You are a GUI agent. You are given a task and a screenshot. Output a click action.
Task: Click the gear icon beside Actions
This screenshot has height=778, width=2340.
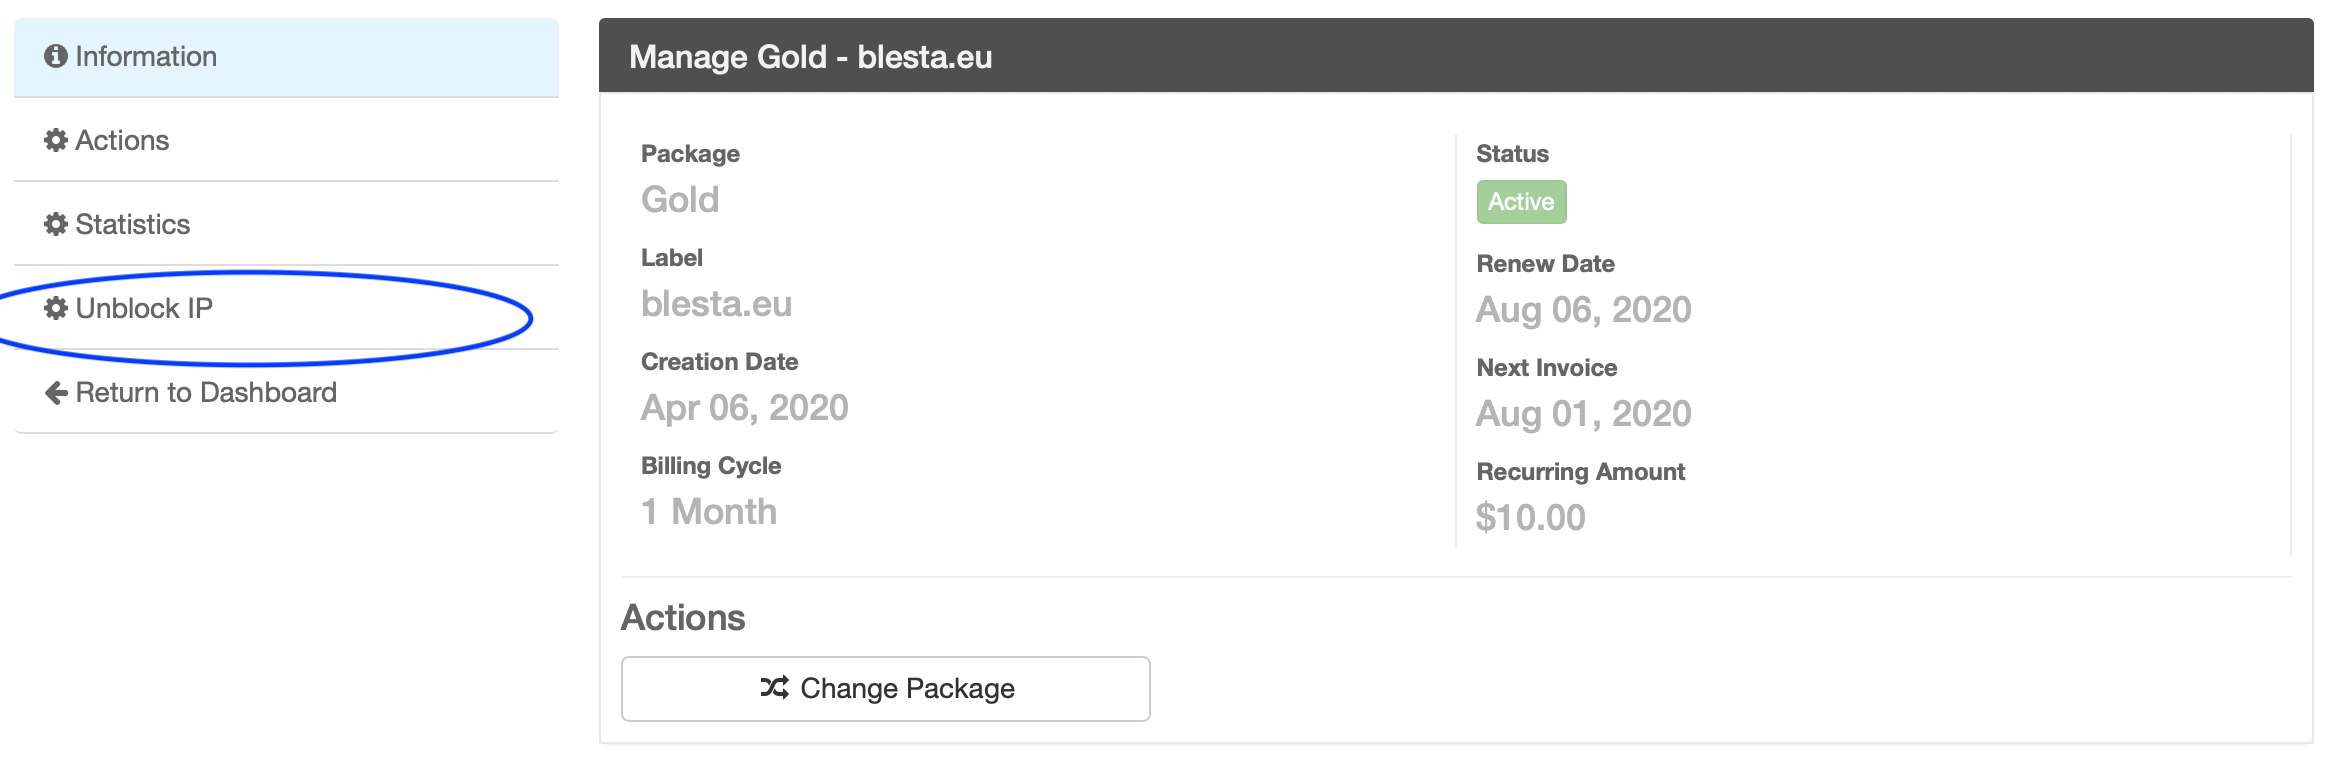tap(56, 141)
